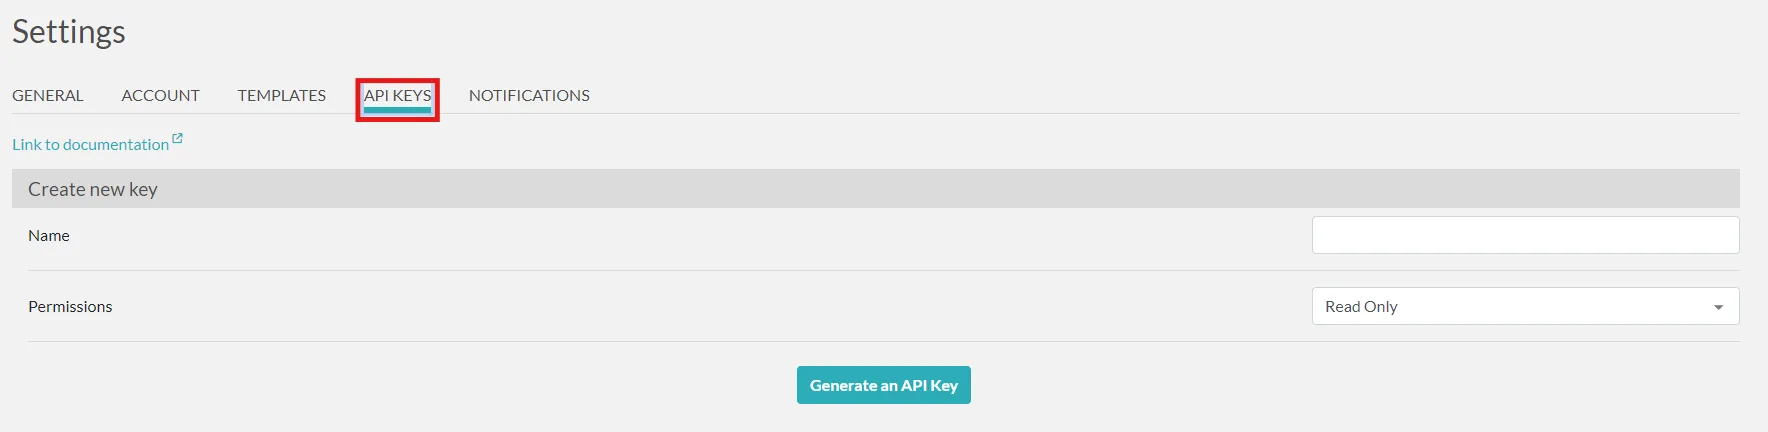The image size is (1768, 432).
Task: Switch to the GENERAL tab
Action: [48, 96]
